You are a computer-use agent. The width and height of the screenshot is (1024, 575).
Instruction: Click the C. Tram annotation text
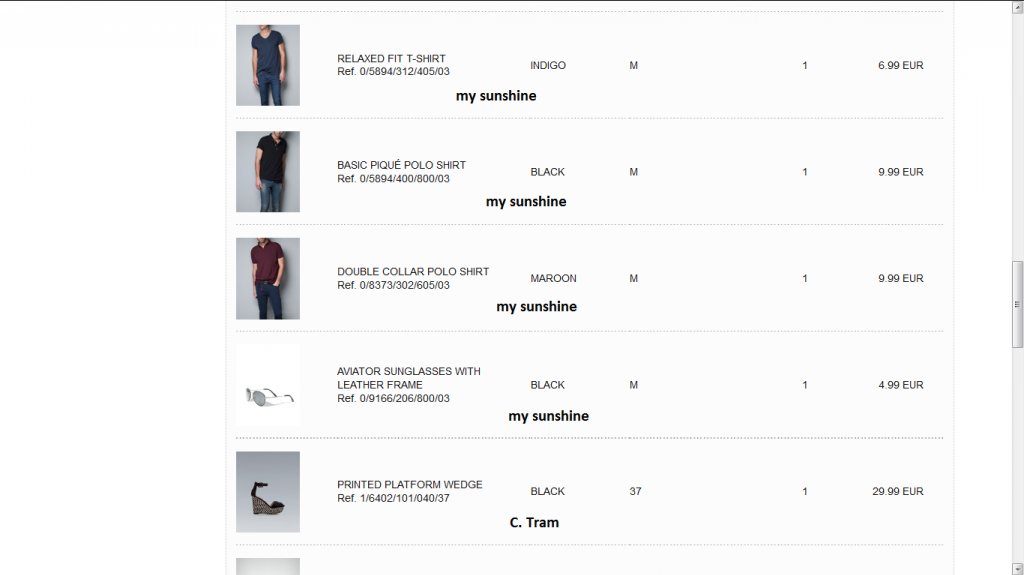534,522
